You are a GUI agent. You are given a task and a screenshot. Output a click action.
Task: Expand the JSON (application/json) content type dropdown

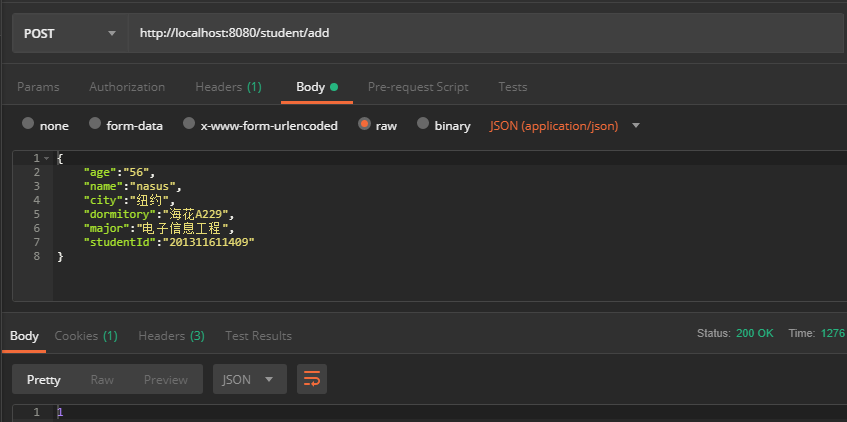pos(565,126)
